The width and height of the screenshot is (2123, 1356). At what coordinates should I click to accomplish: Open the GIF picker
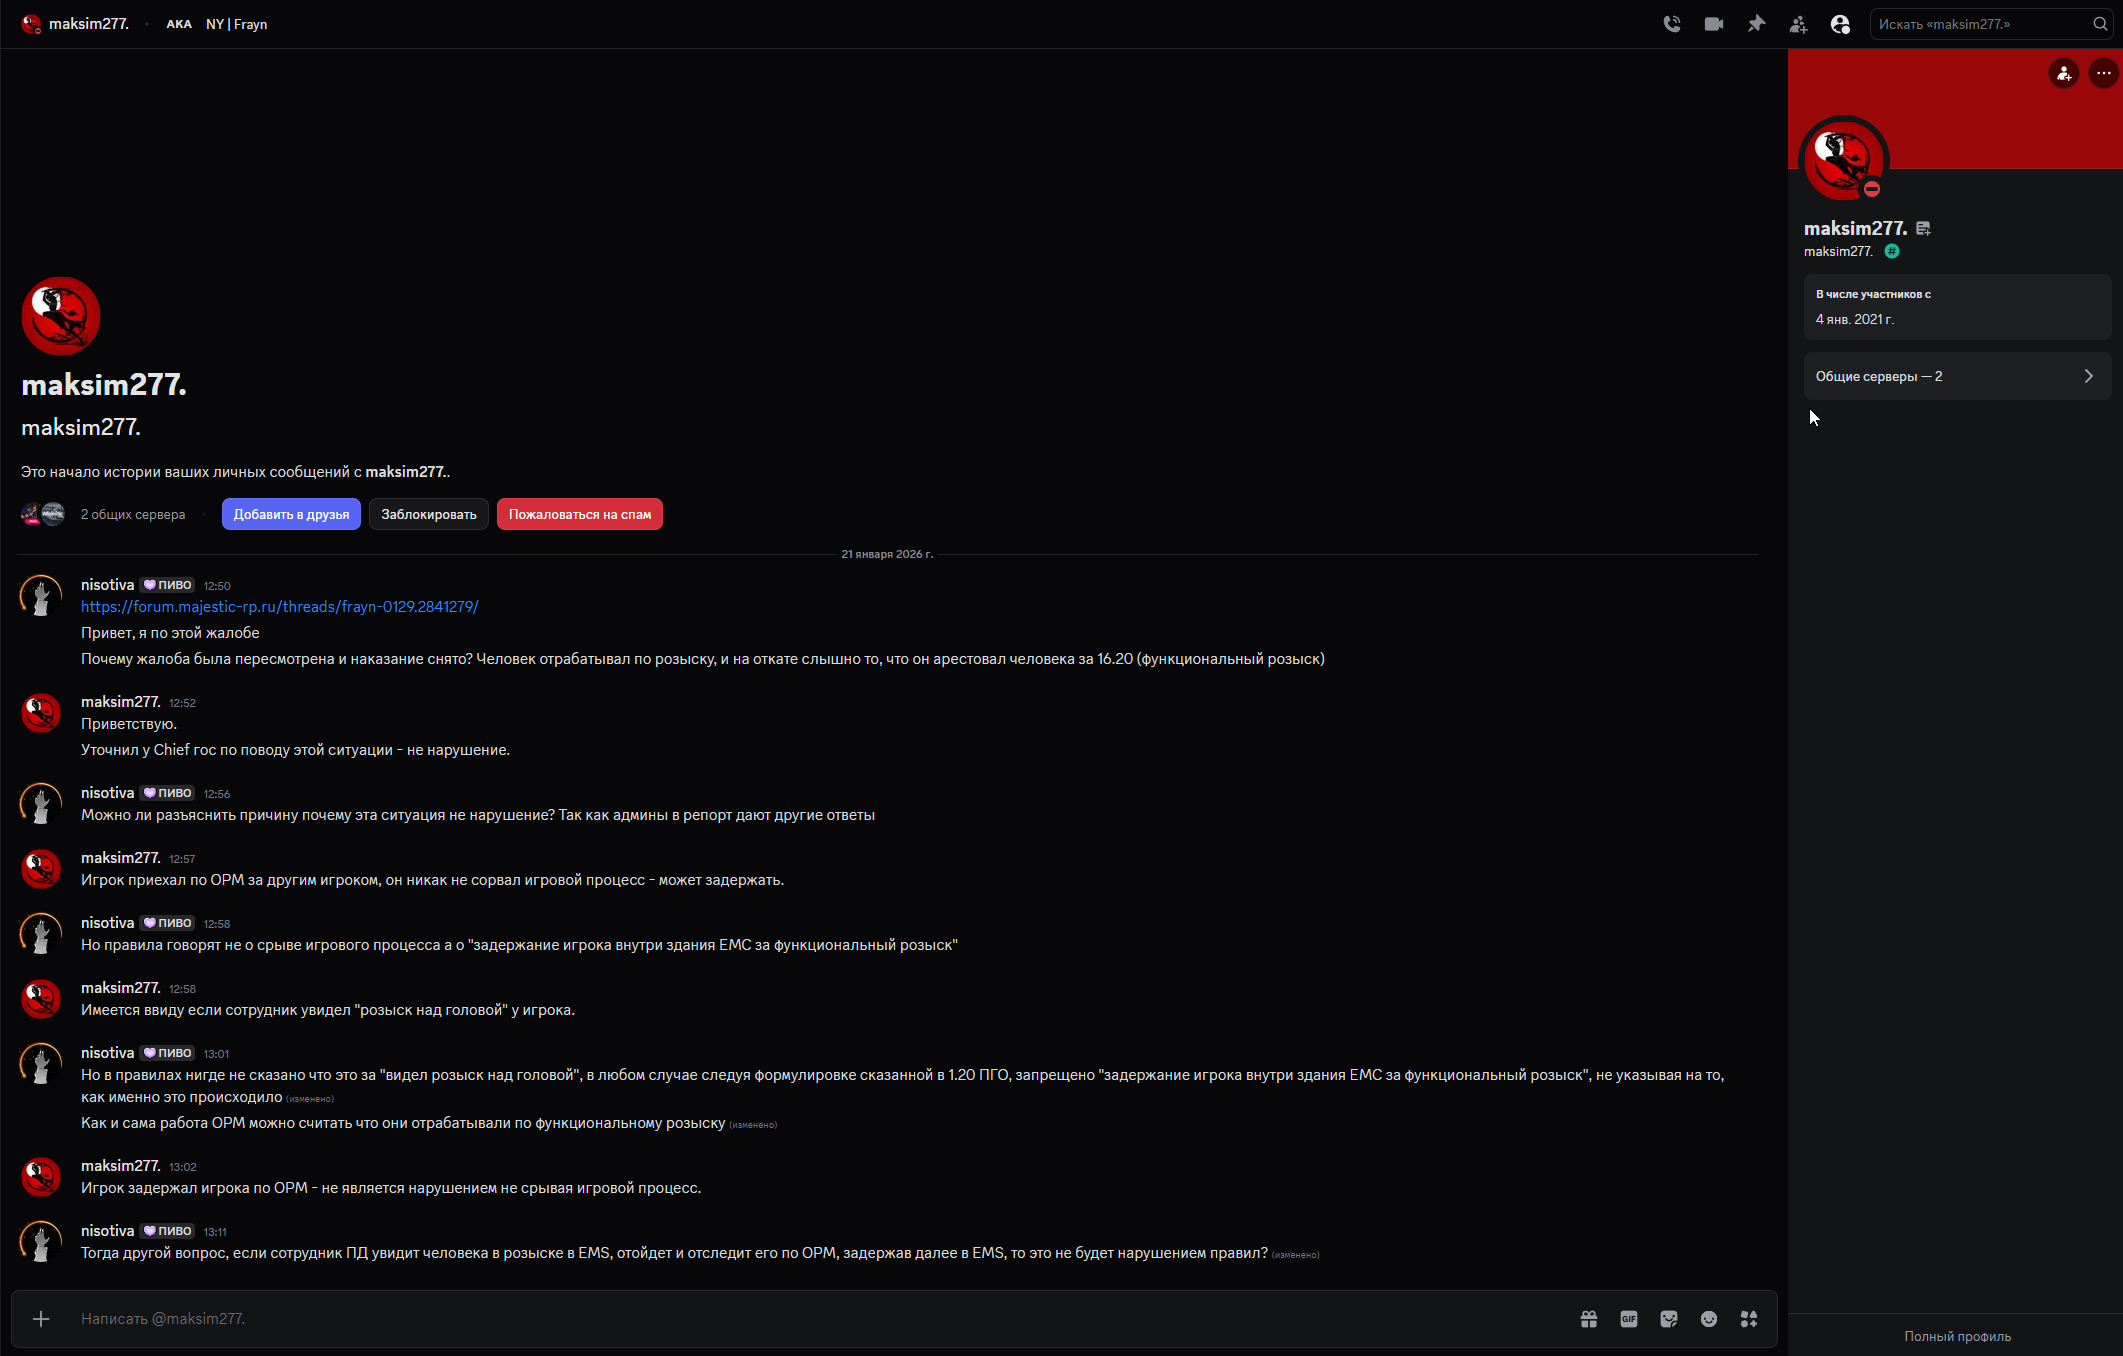click(1629, 1319)
